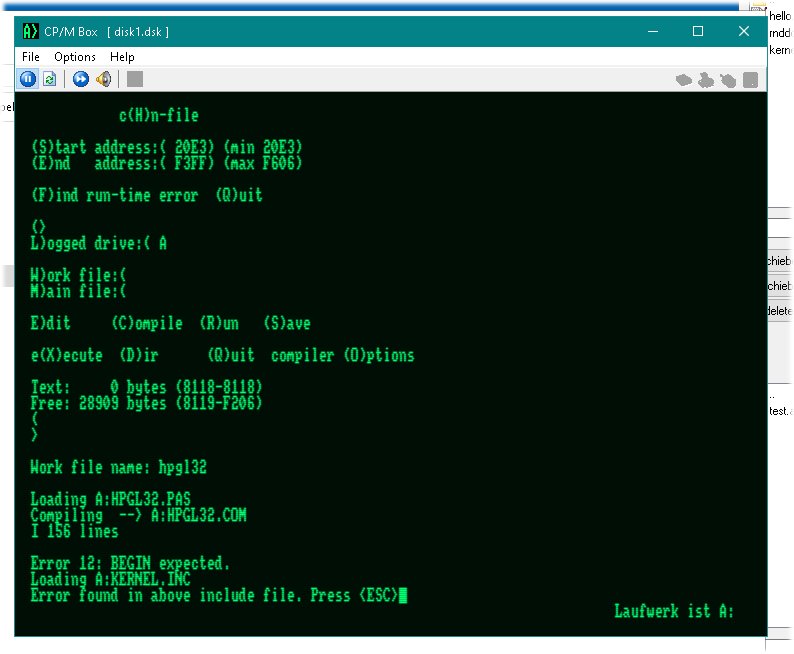The image size is (794, 654).
Task: Click the '(R)un' option text
Action: (x=219, y=323)
